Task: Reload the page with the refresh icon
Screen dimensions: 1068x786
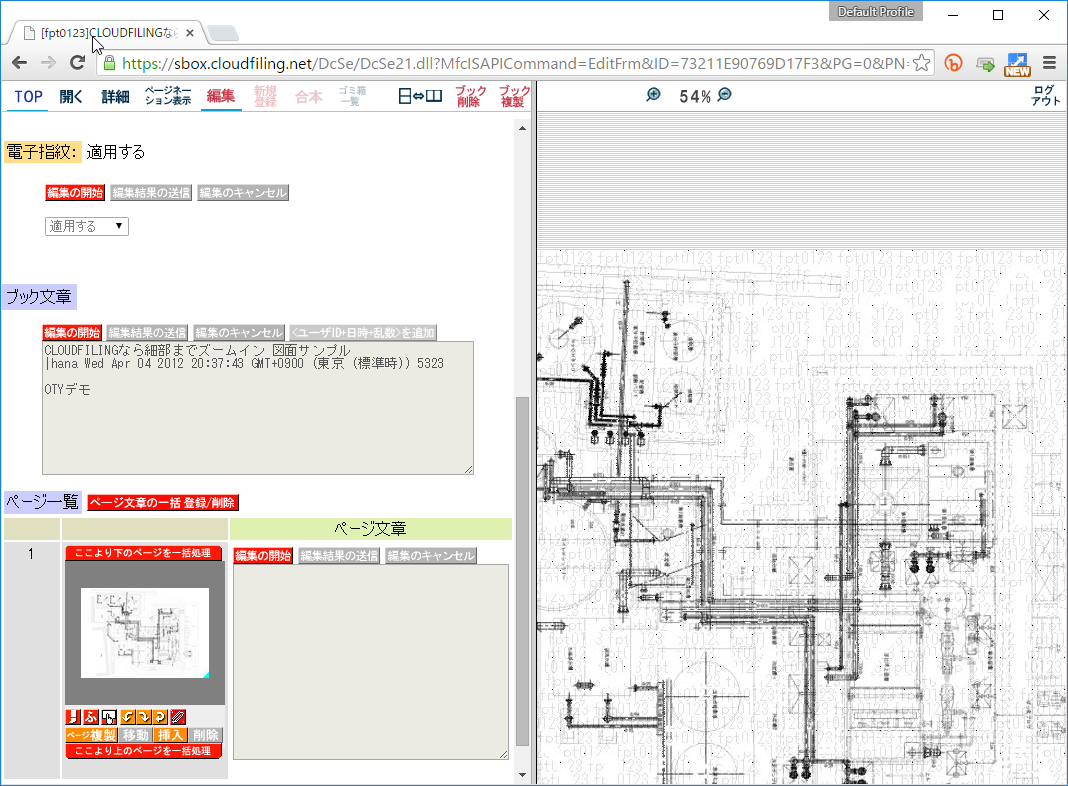Action: coord(78,63)
